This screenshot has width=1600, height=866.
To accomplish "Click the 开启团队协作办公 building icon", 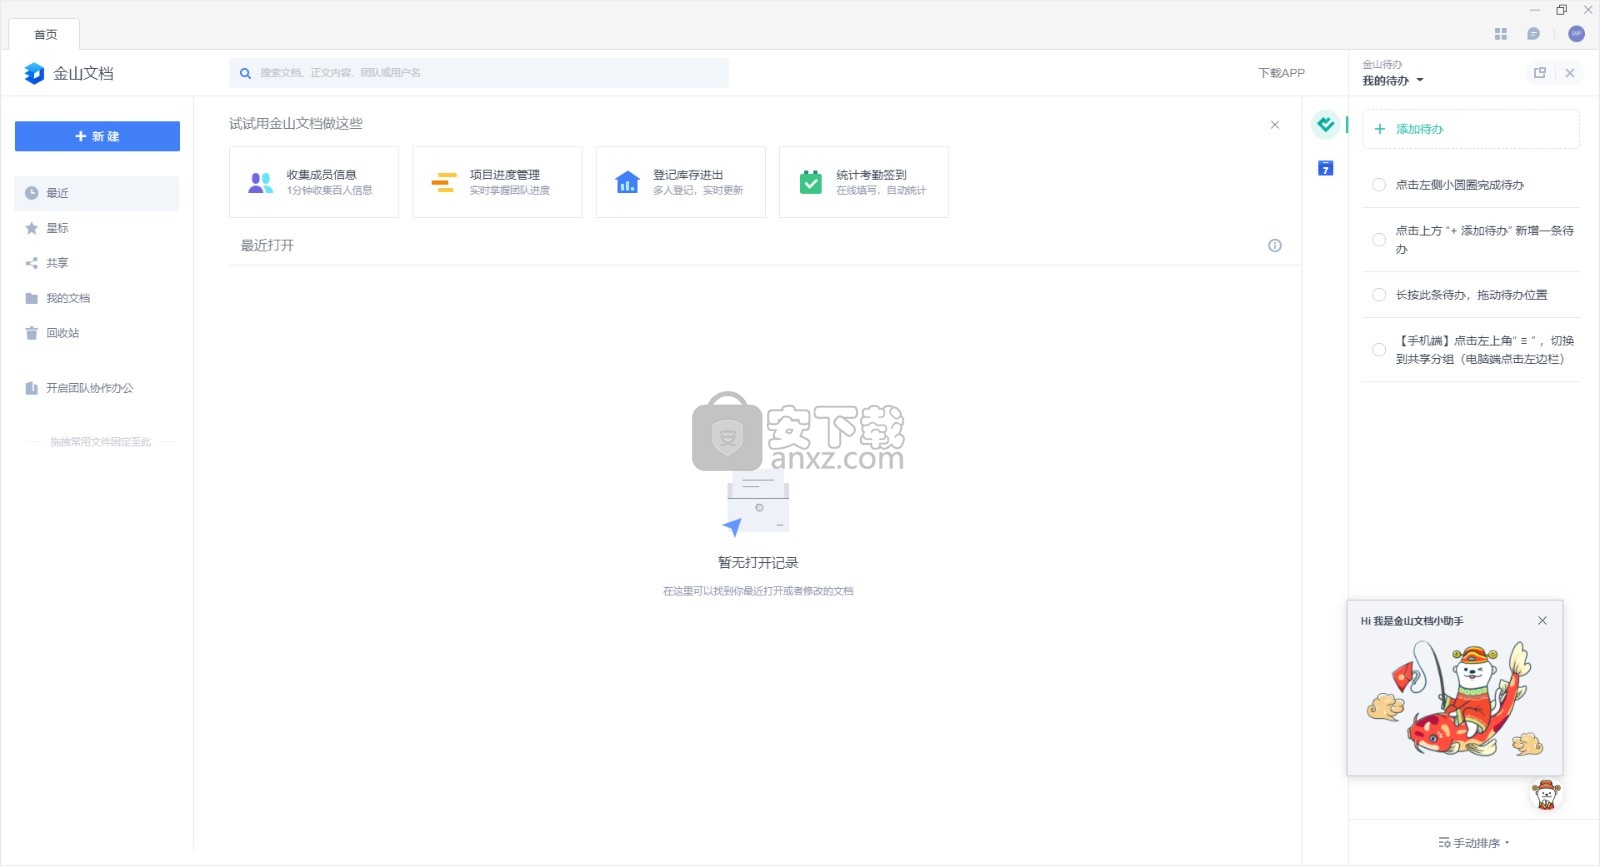I will [32, 388].
